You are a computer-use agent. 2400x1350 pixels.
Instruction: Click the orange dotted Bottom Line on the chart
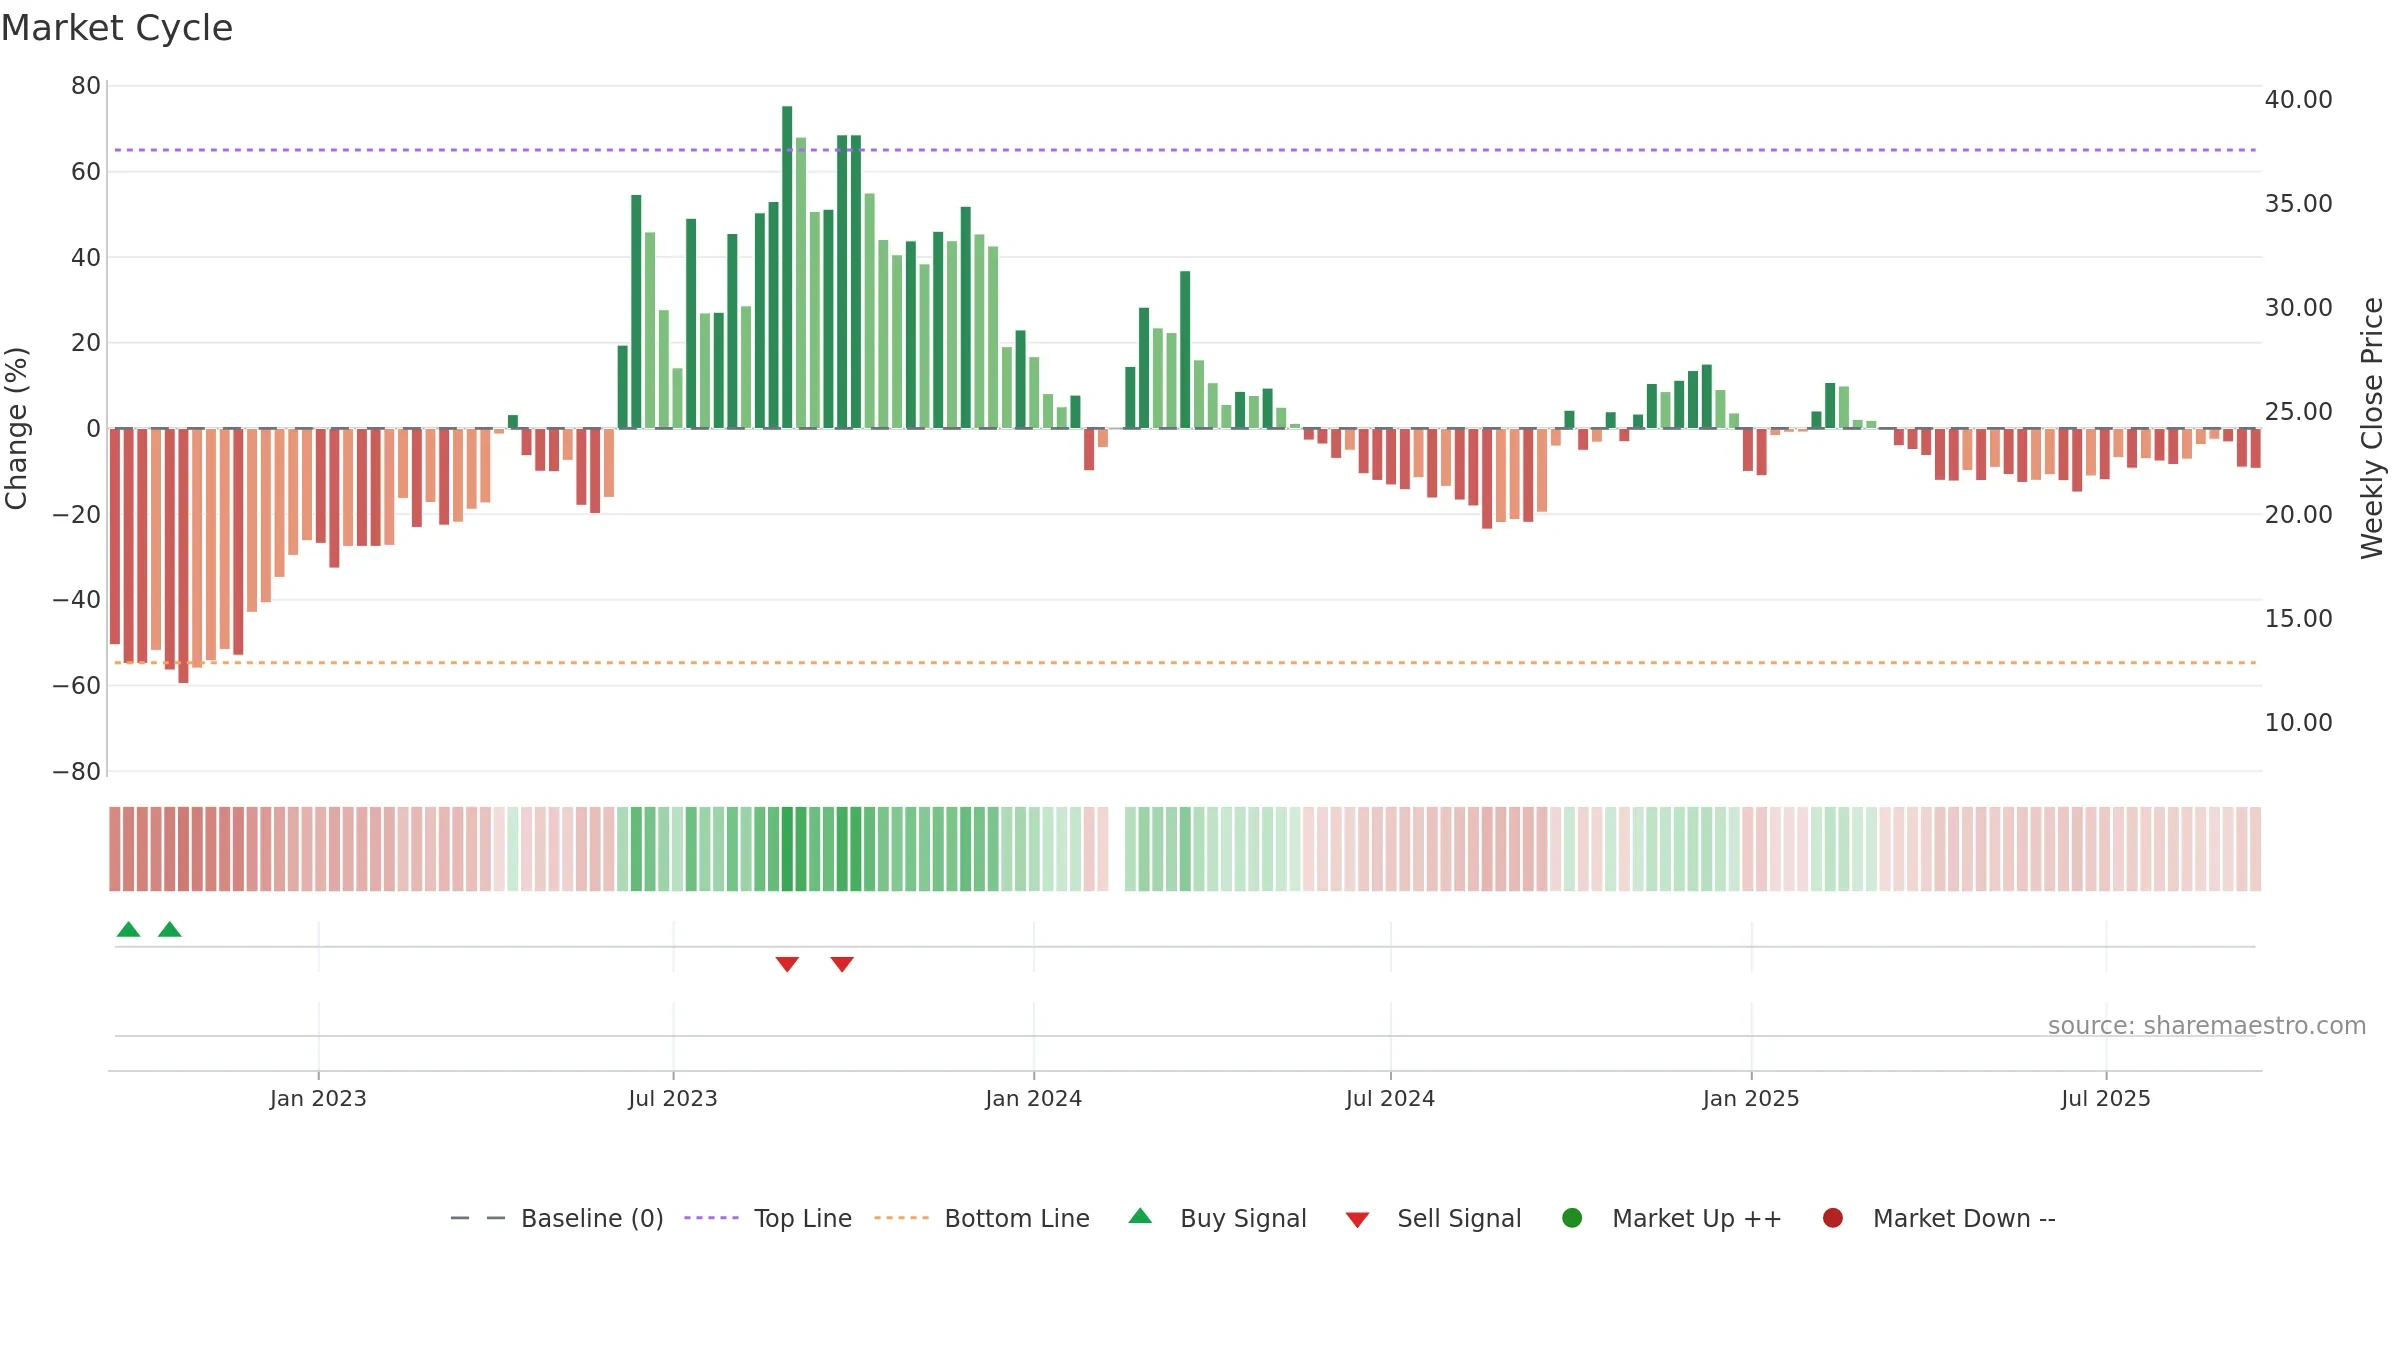pos(1185,663)
